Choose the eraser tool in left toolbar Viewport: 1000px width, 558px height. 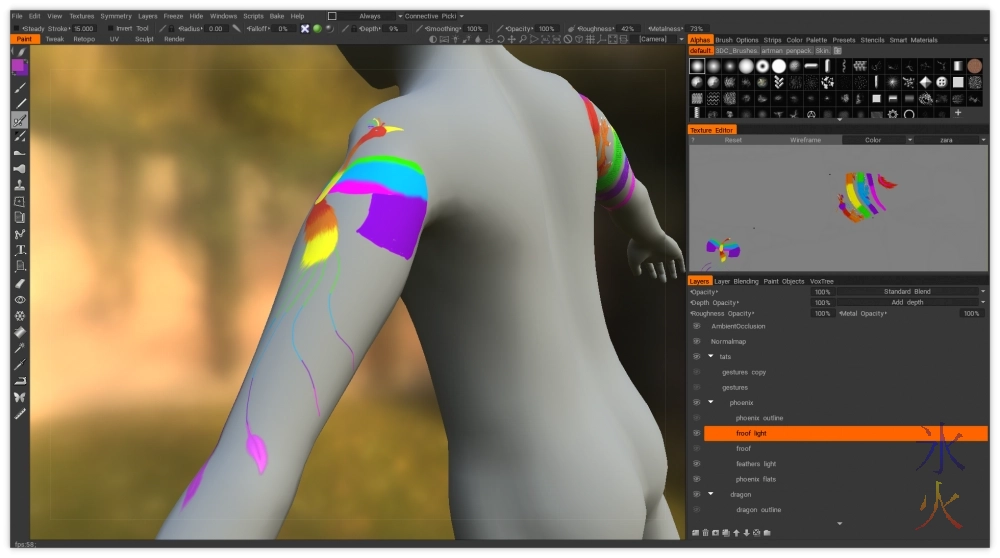(x=20, y=283)
